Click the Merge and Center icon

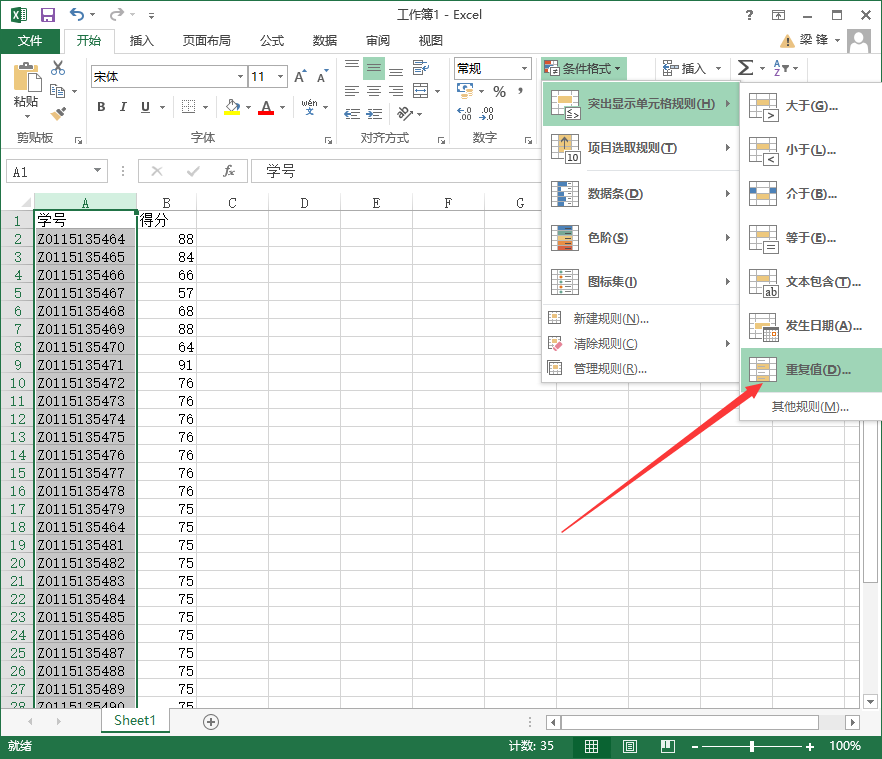pos(420,91)
